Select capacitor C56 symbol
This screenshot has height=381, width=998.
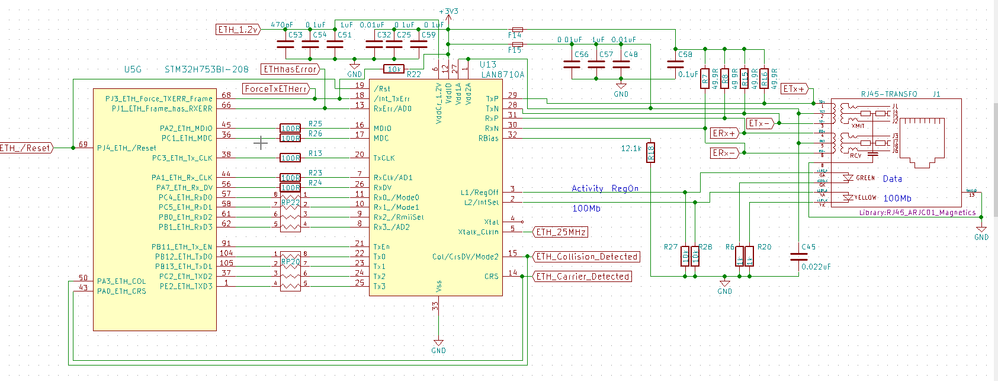[572, 64]
